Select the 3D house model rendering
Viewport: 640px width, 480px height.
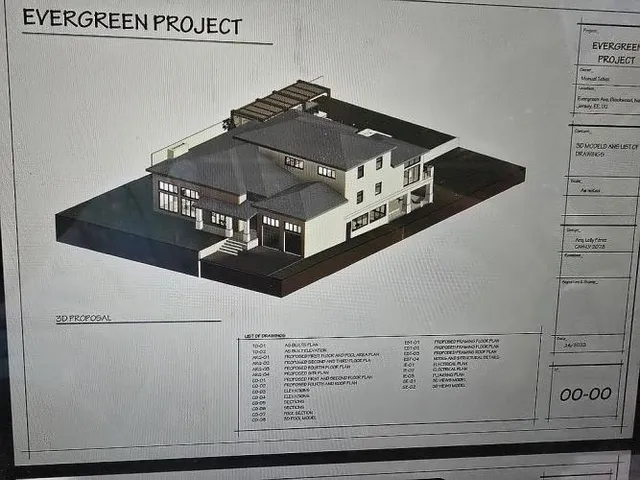[290, 190]
